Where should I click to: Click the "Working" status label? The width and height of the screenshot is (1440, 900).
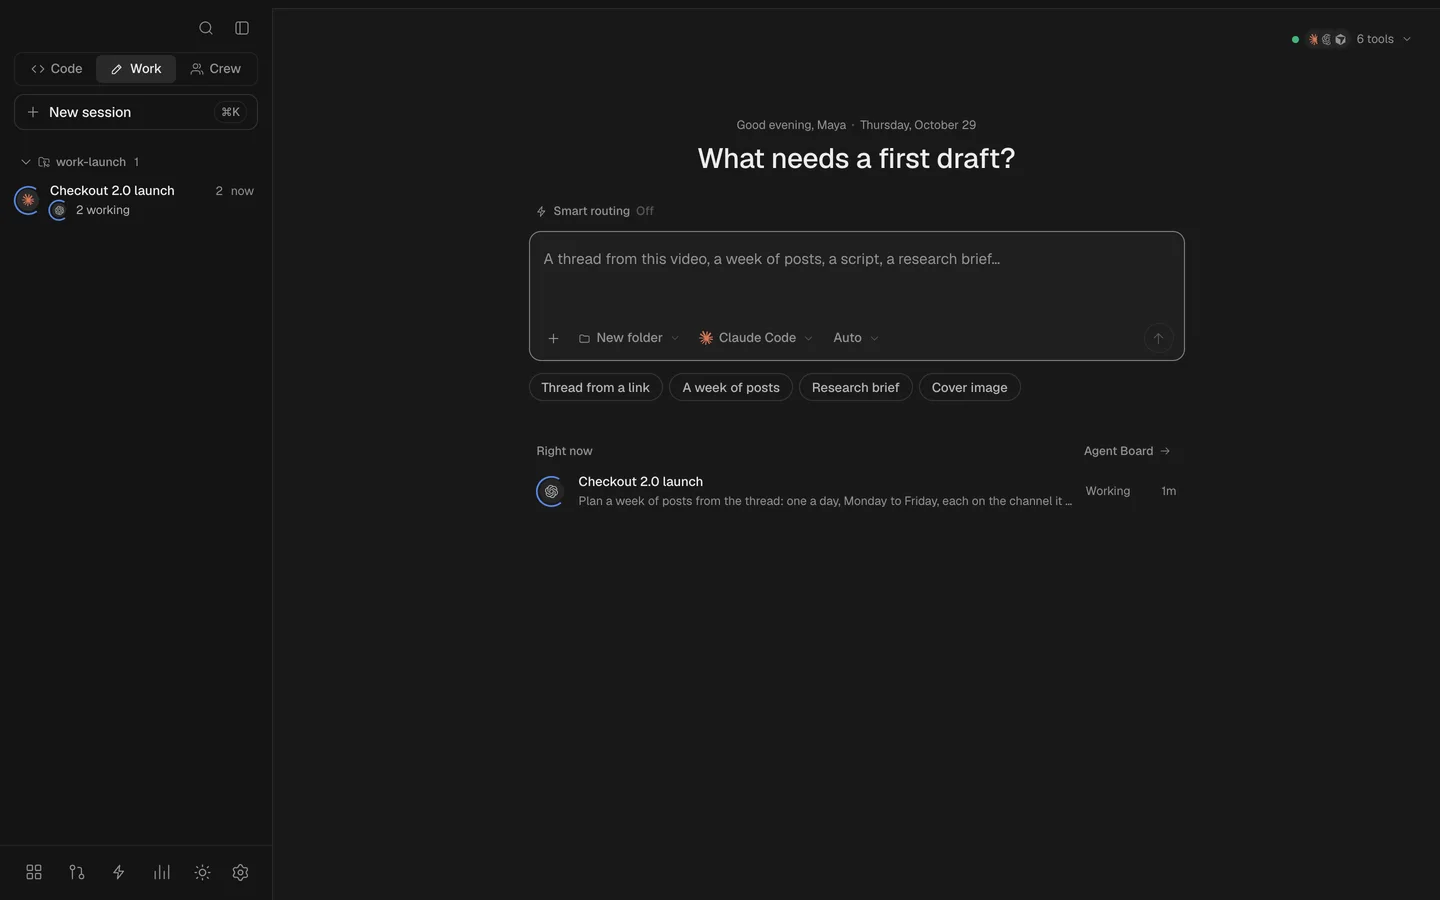tap(1108, 491)
